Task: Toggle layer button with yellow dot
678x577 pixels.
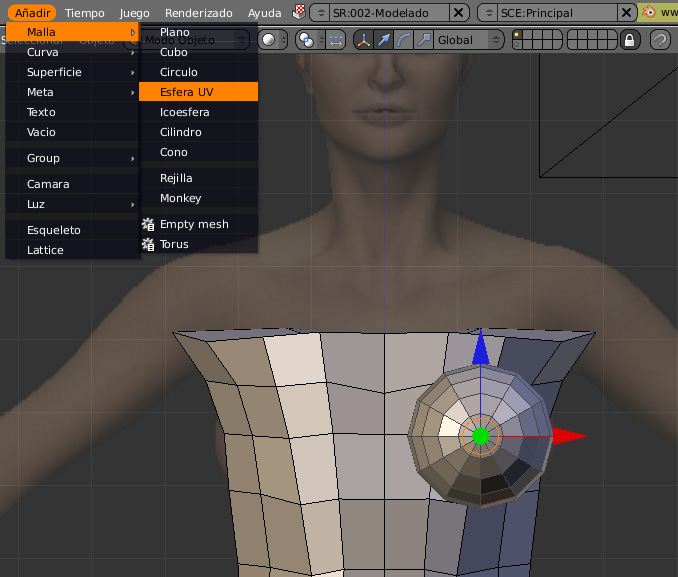Action: click(517, 35)
